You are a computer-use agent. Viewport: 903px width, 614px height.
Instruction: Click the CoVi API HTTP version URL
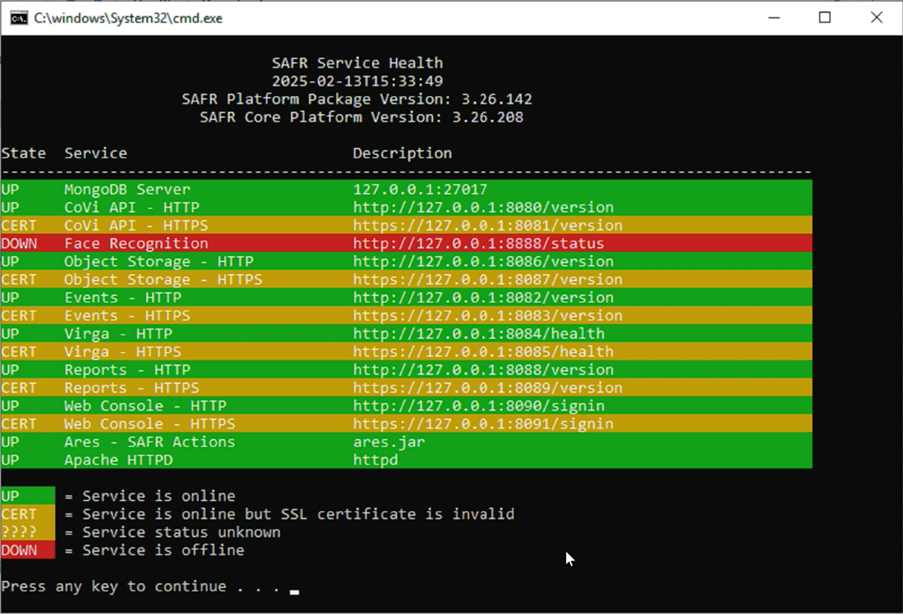pyautogui.click(x=483, y=207)
